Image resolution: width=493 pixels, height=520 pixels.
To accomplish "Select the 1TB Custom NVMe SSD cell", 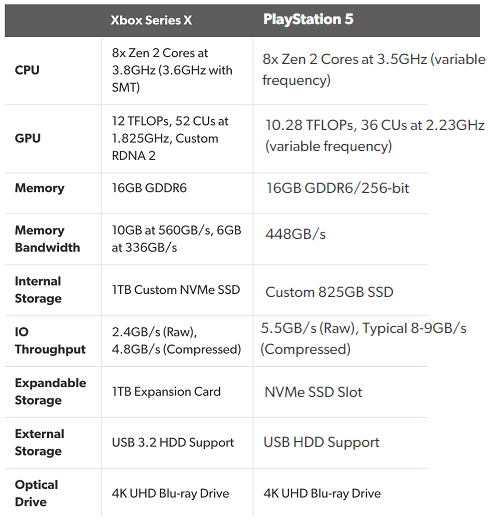I will click(x=176, y=290).
